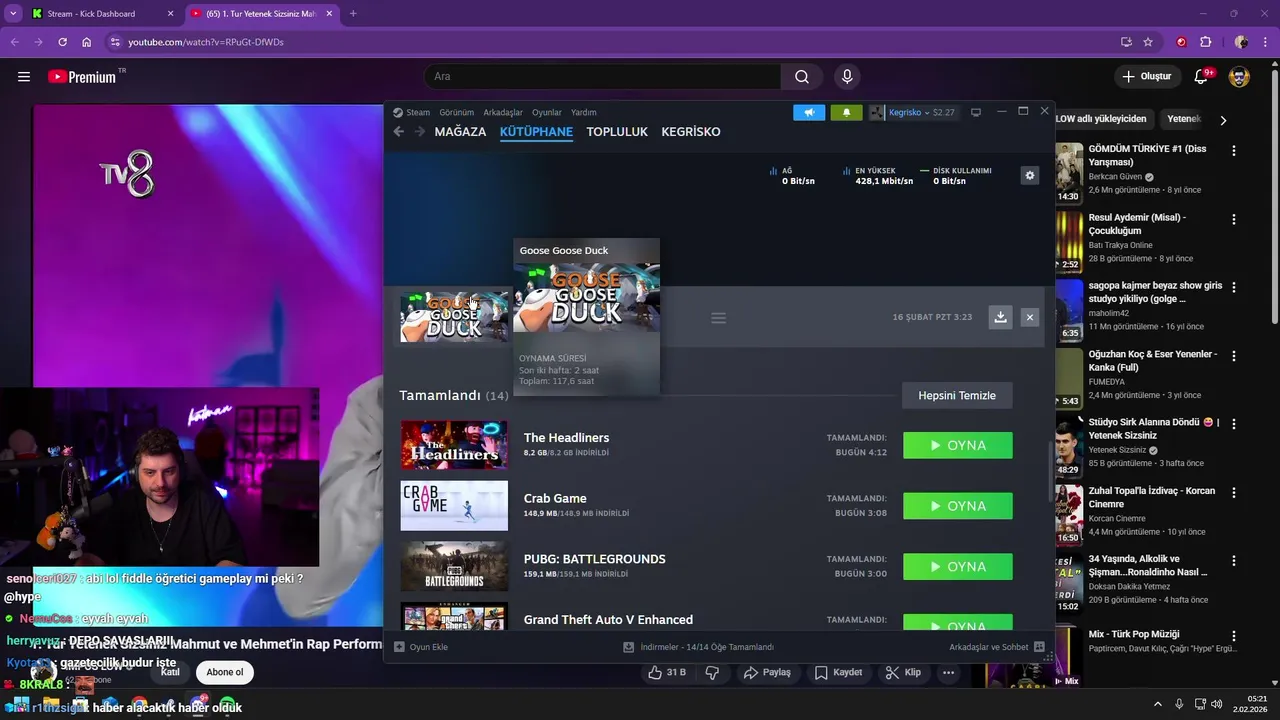Open Arkadaşlar ve Sohbet panel
Image resolution: width=1280 pixels, height=720 pixels.
[996, 647]
